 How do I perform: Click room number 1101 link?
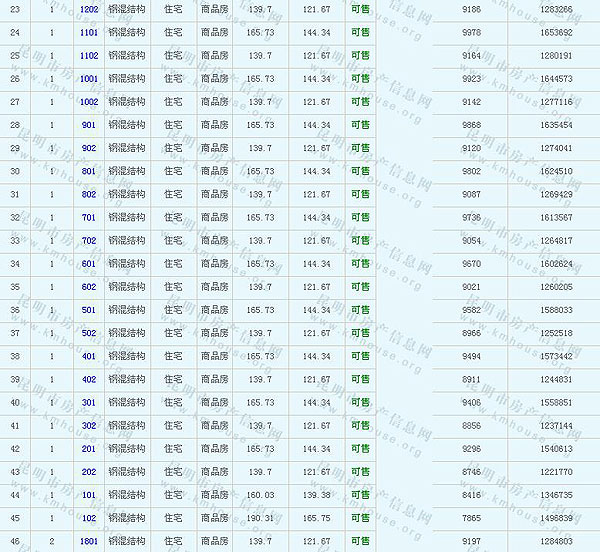tap(89, 32)
